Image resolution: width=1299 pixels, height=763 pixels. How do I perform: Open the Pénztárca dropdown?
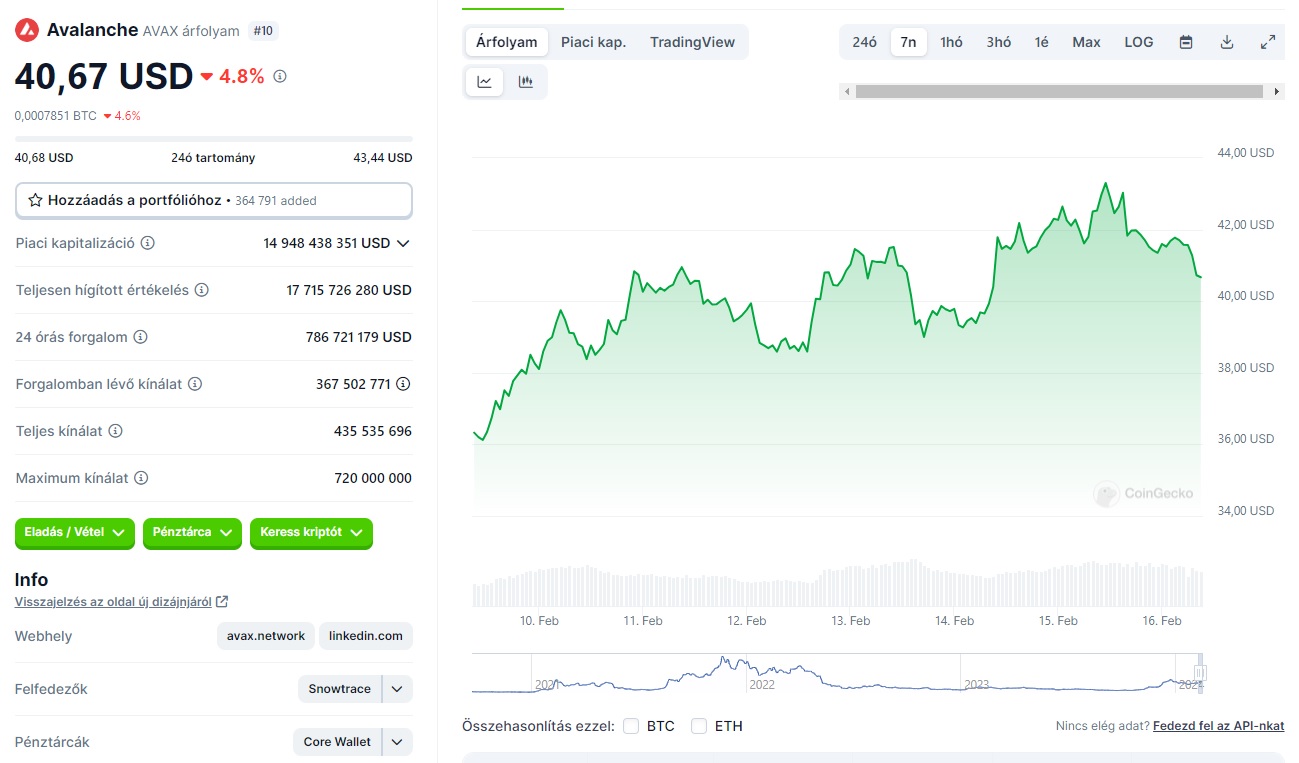[193, 533]
